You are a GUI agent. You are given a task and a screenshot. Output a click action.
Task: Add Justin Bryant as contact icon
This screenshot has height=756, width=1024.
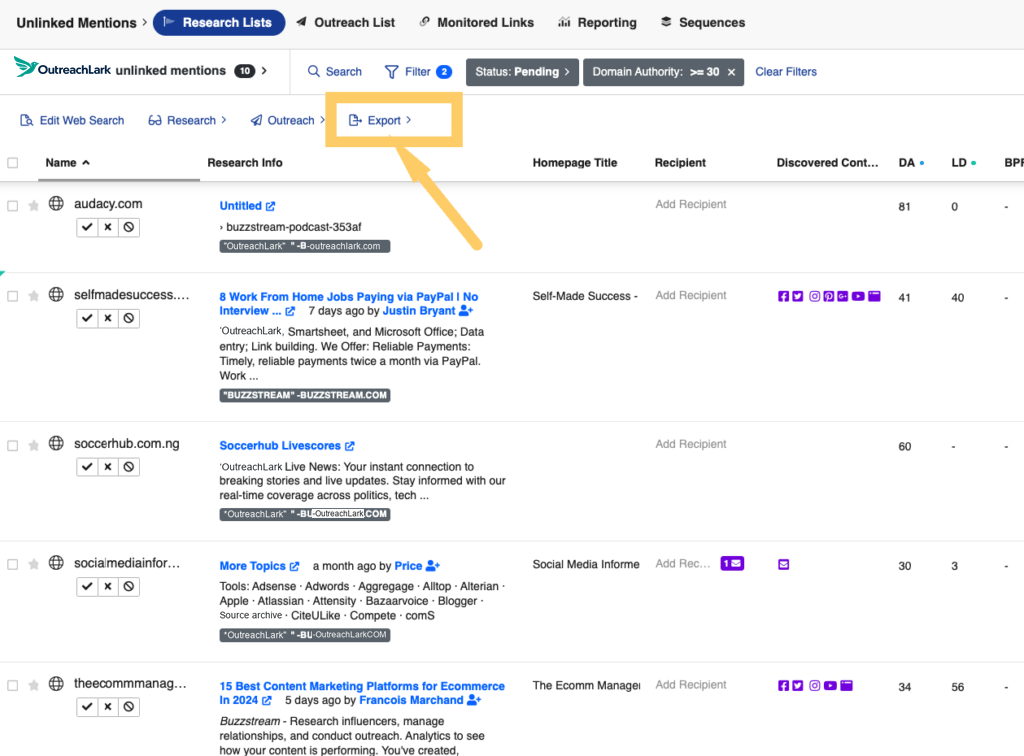pos(466,311)
